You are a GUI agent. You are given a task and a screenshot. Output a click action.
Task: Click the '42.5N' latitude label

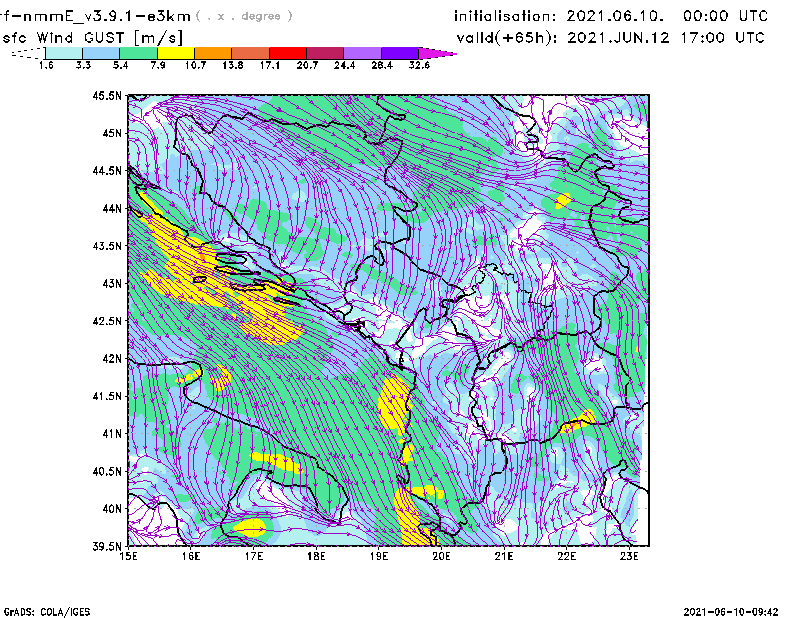coord(107,321)
